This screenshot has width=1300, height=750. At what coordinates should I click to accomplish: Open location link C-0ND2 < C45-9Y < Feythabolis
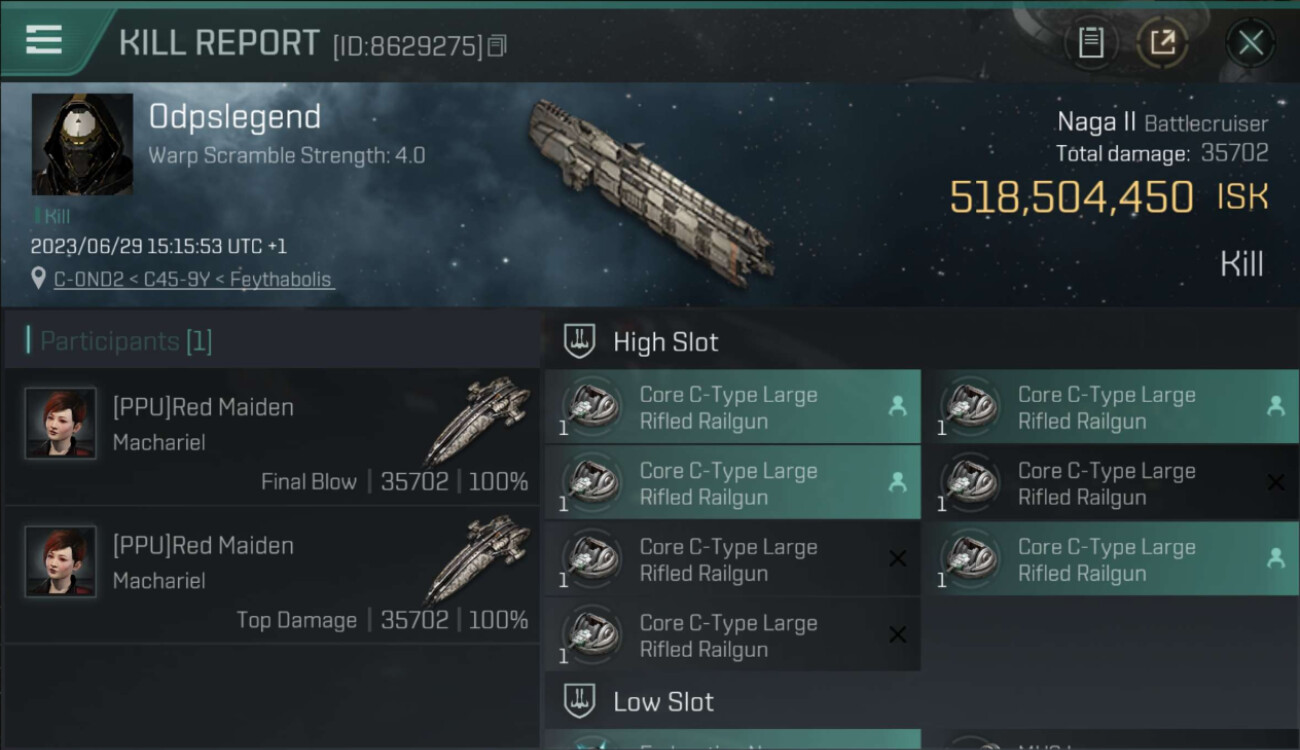(x=193, y=280)
